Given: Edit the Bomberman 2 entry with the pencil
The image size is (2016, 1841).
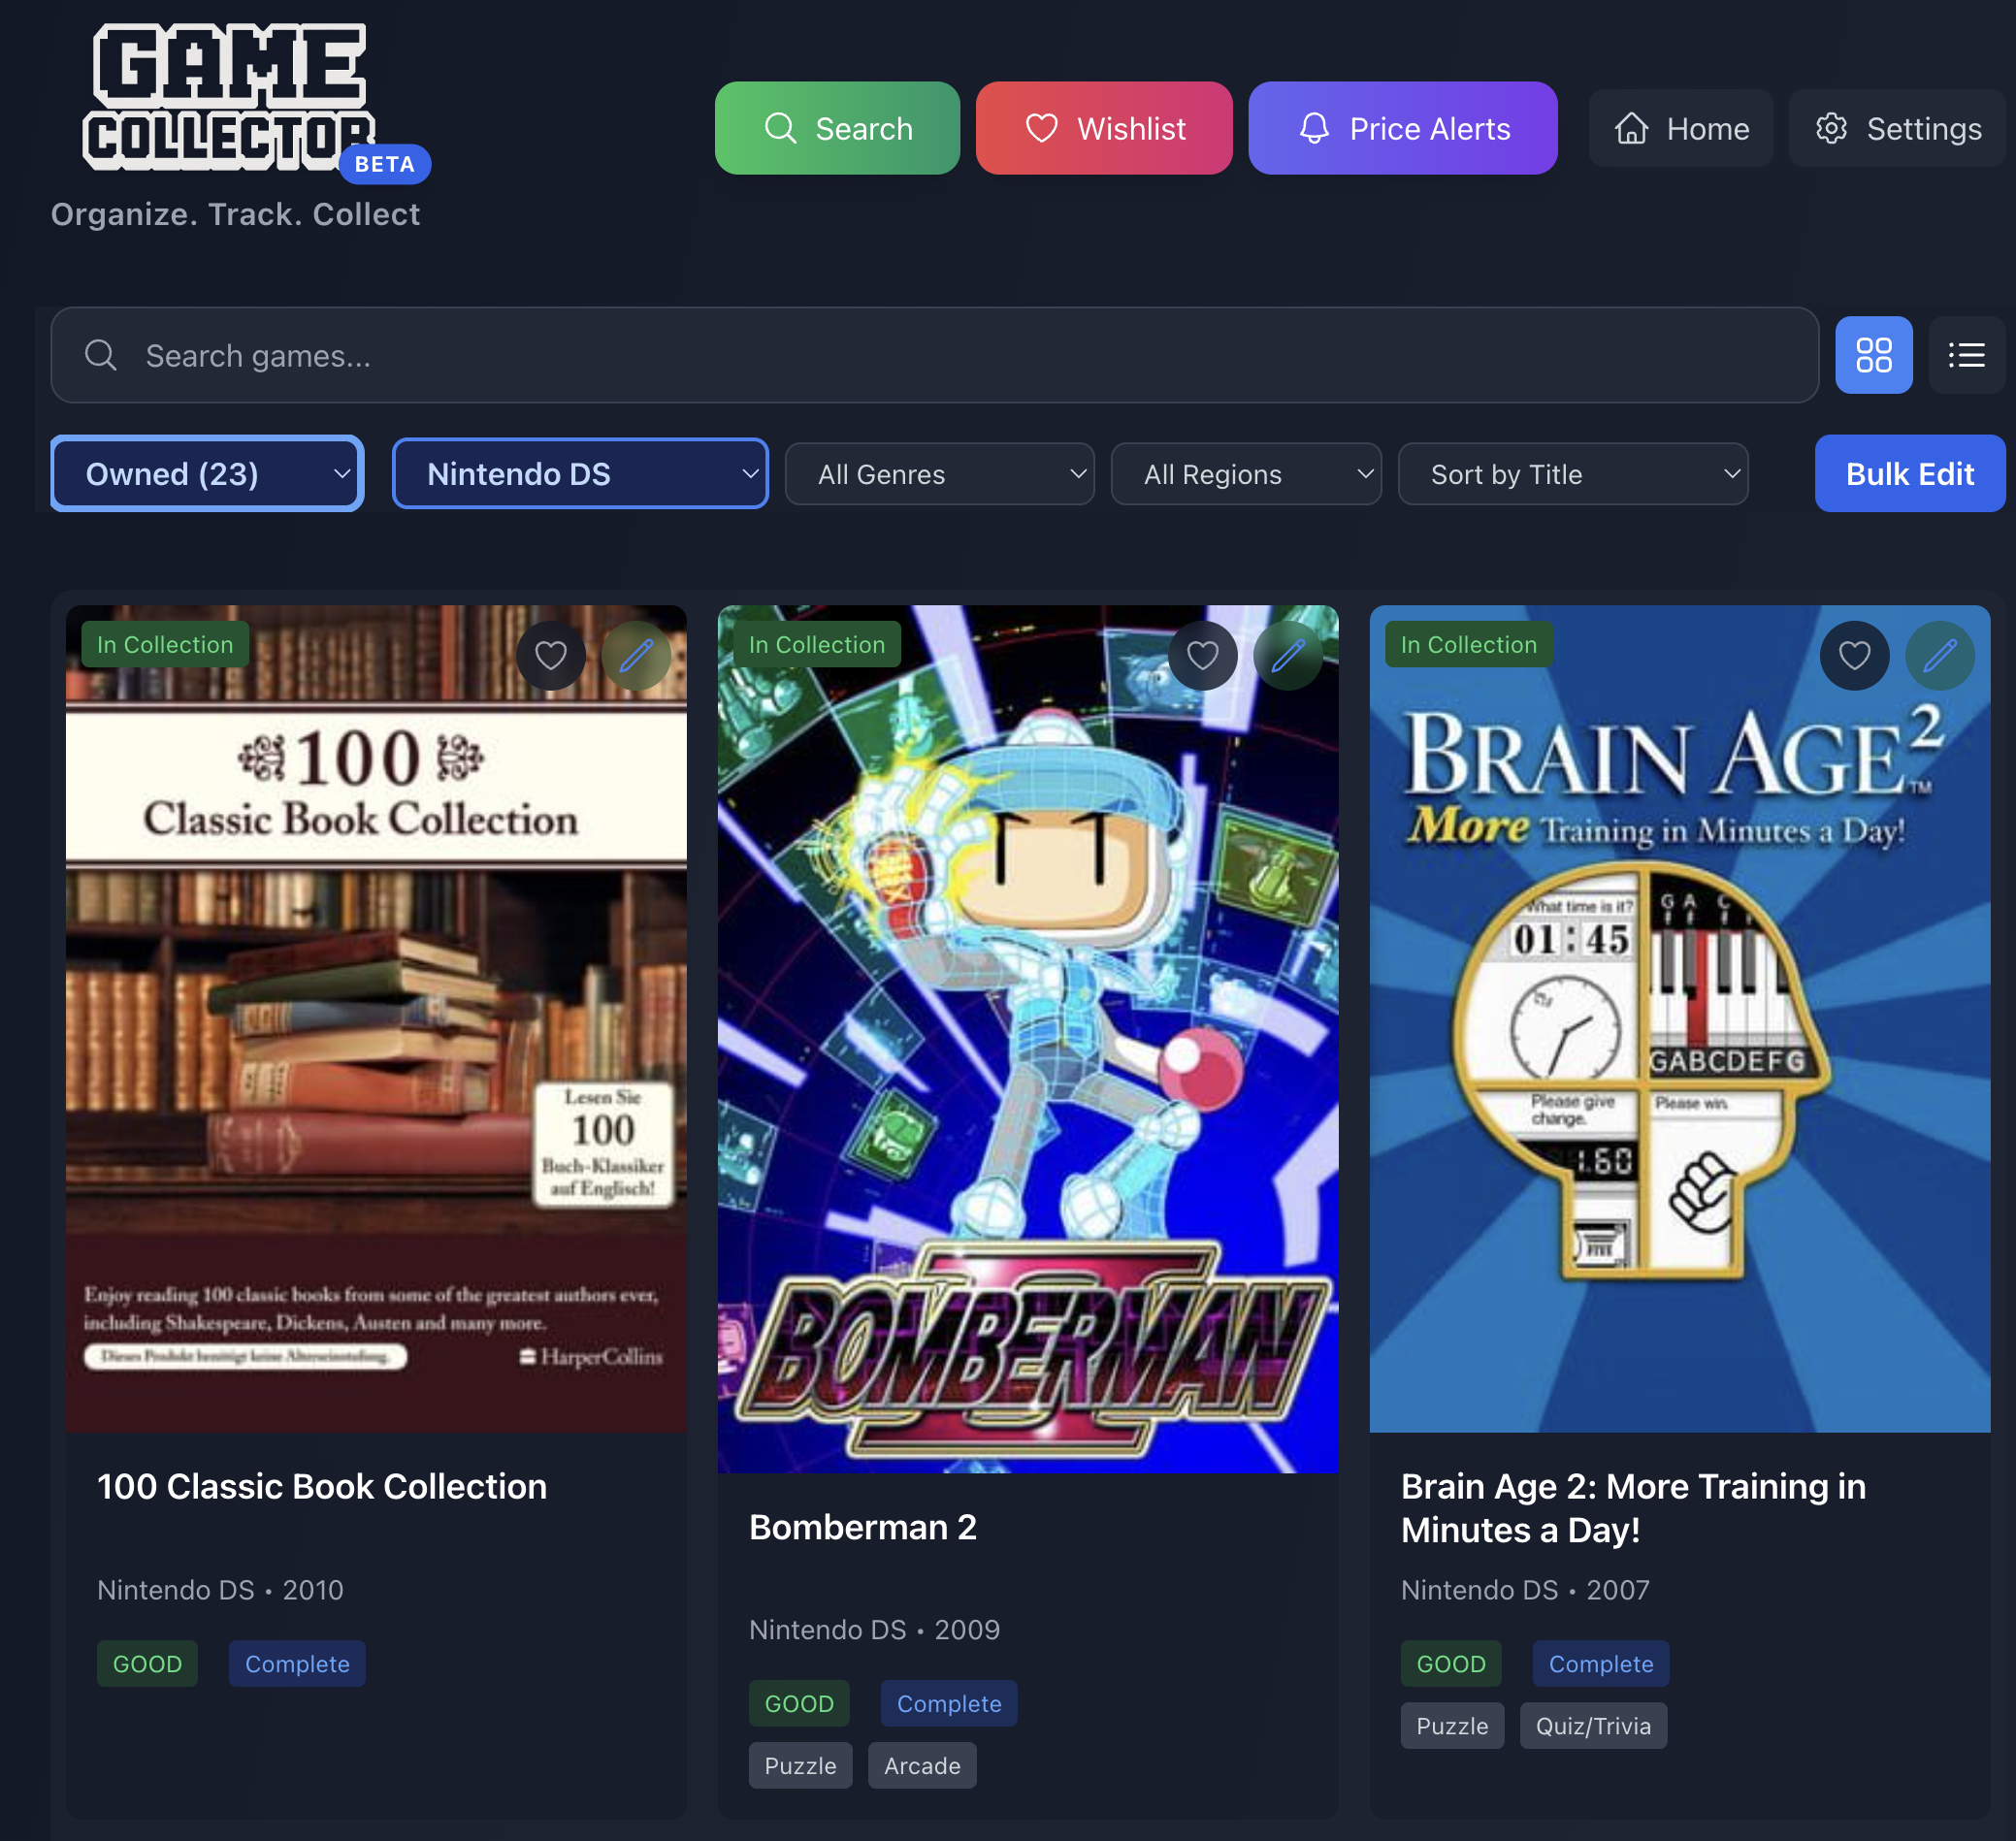Looking at the screenshot, I should pos(1288,655).
